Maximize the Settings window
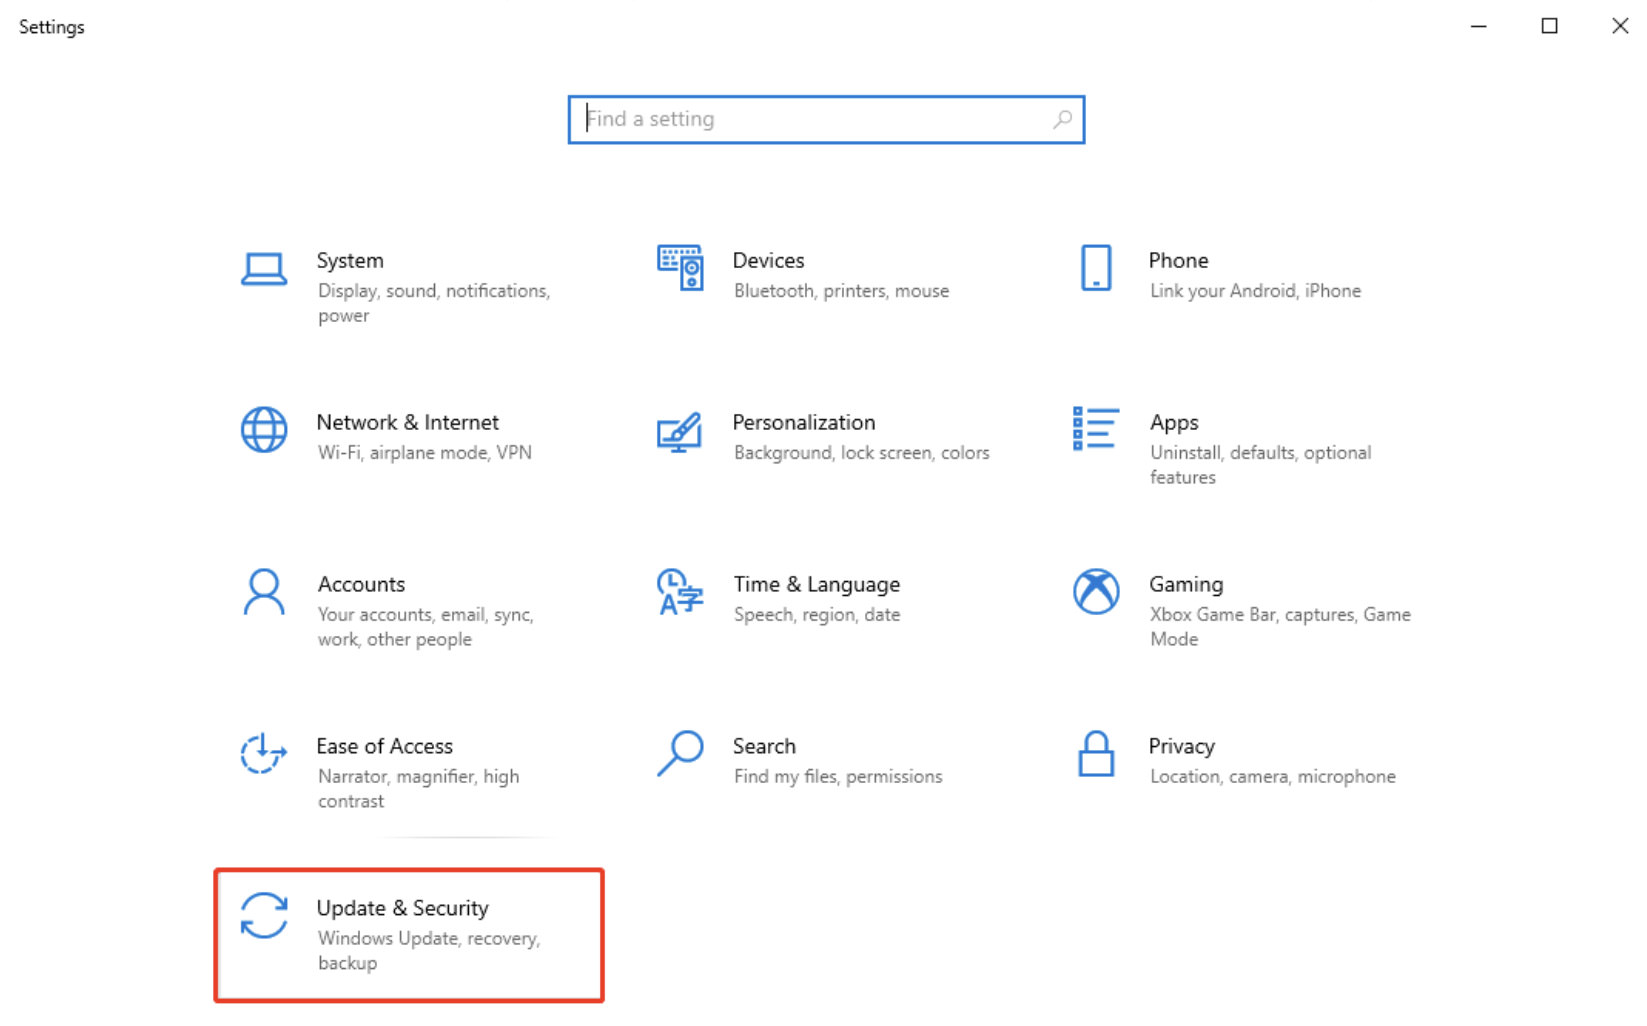1647x1026 pixels. coord(1549,26)
